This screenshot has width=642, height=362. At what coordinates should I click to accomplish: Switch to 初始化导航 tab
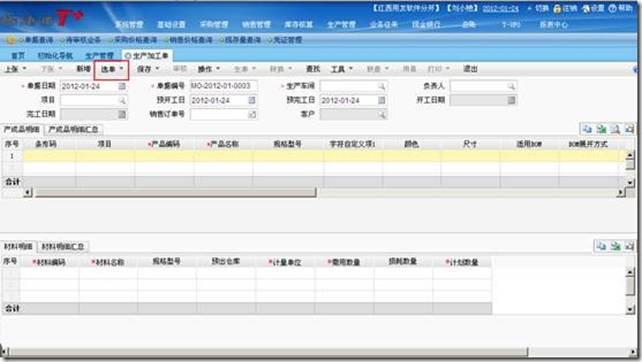[55, 56]
